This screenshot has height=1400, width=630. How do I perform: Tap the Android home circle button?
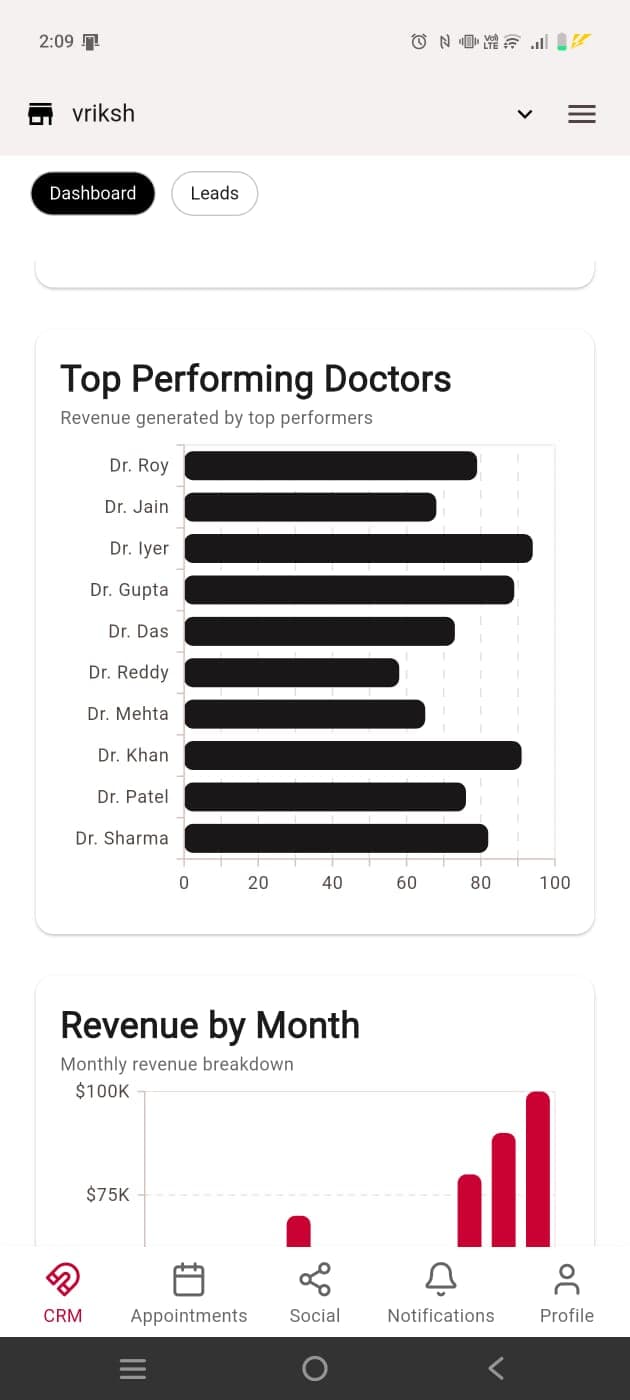[x=315, y=1368]
